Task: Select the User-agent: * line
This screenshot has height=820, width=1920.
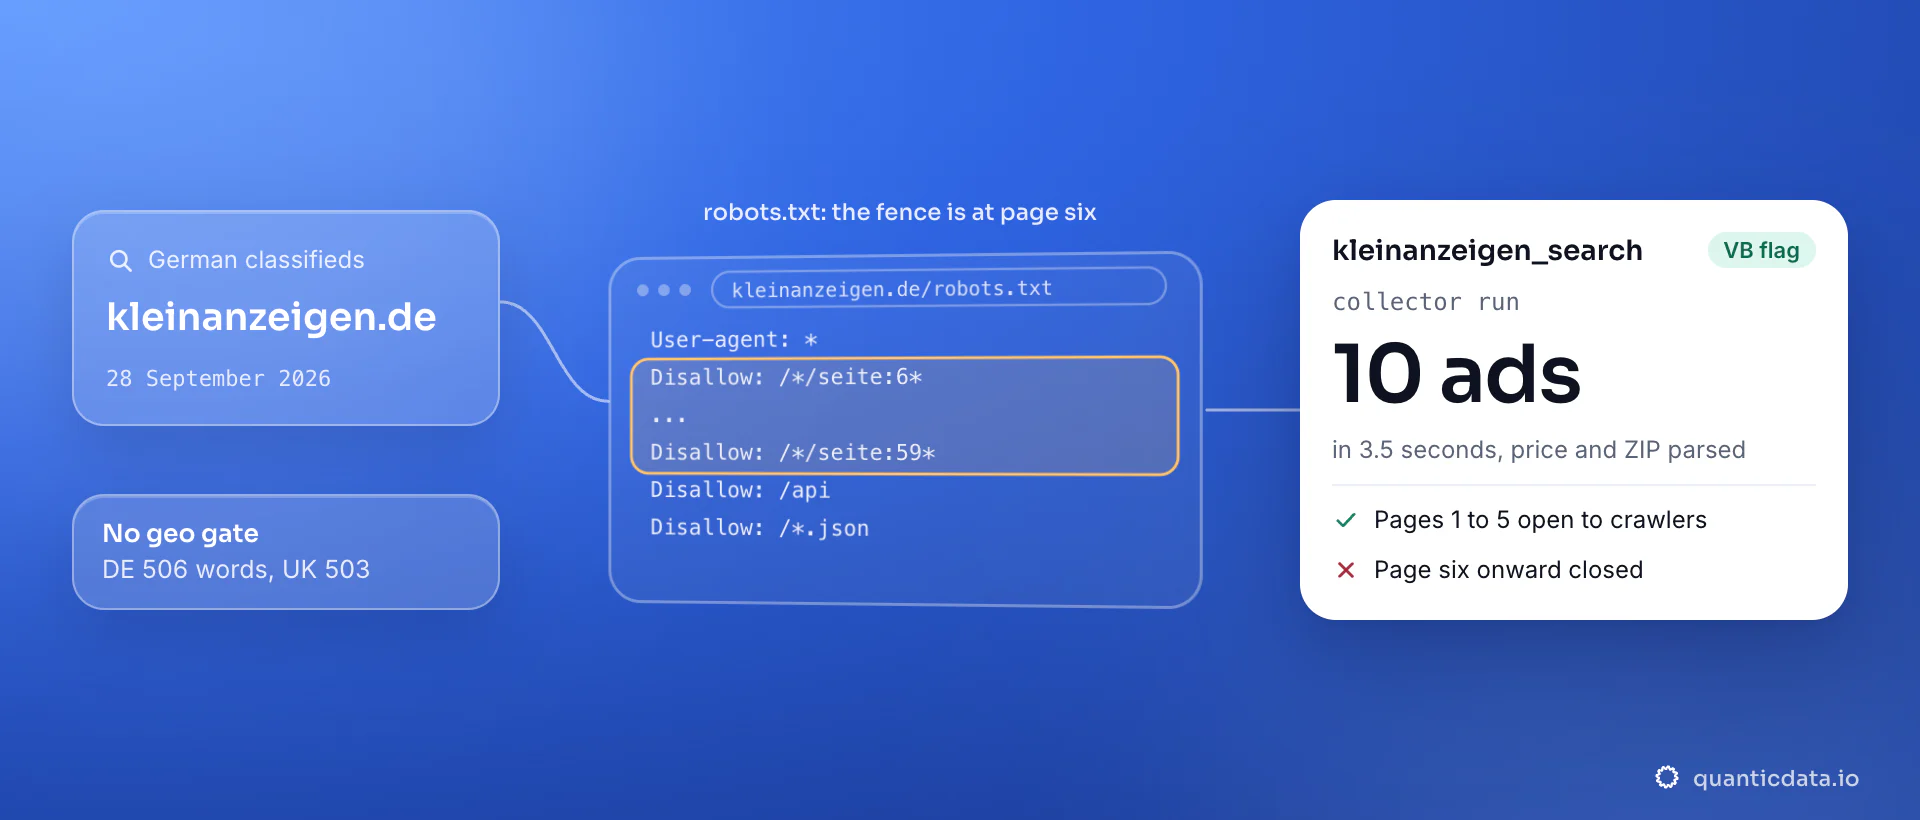Action: point(734,340)
